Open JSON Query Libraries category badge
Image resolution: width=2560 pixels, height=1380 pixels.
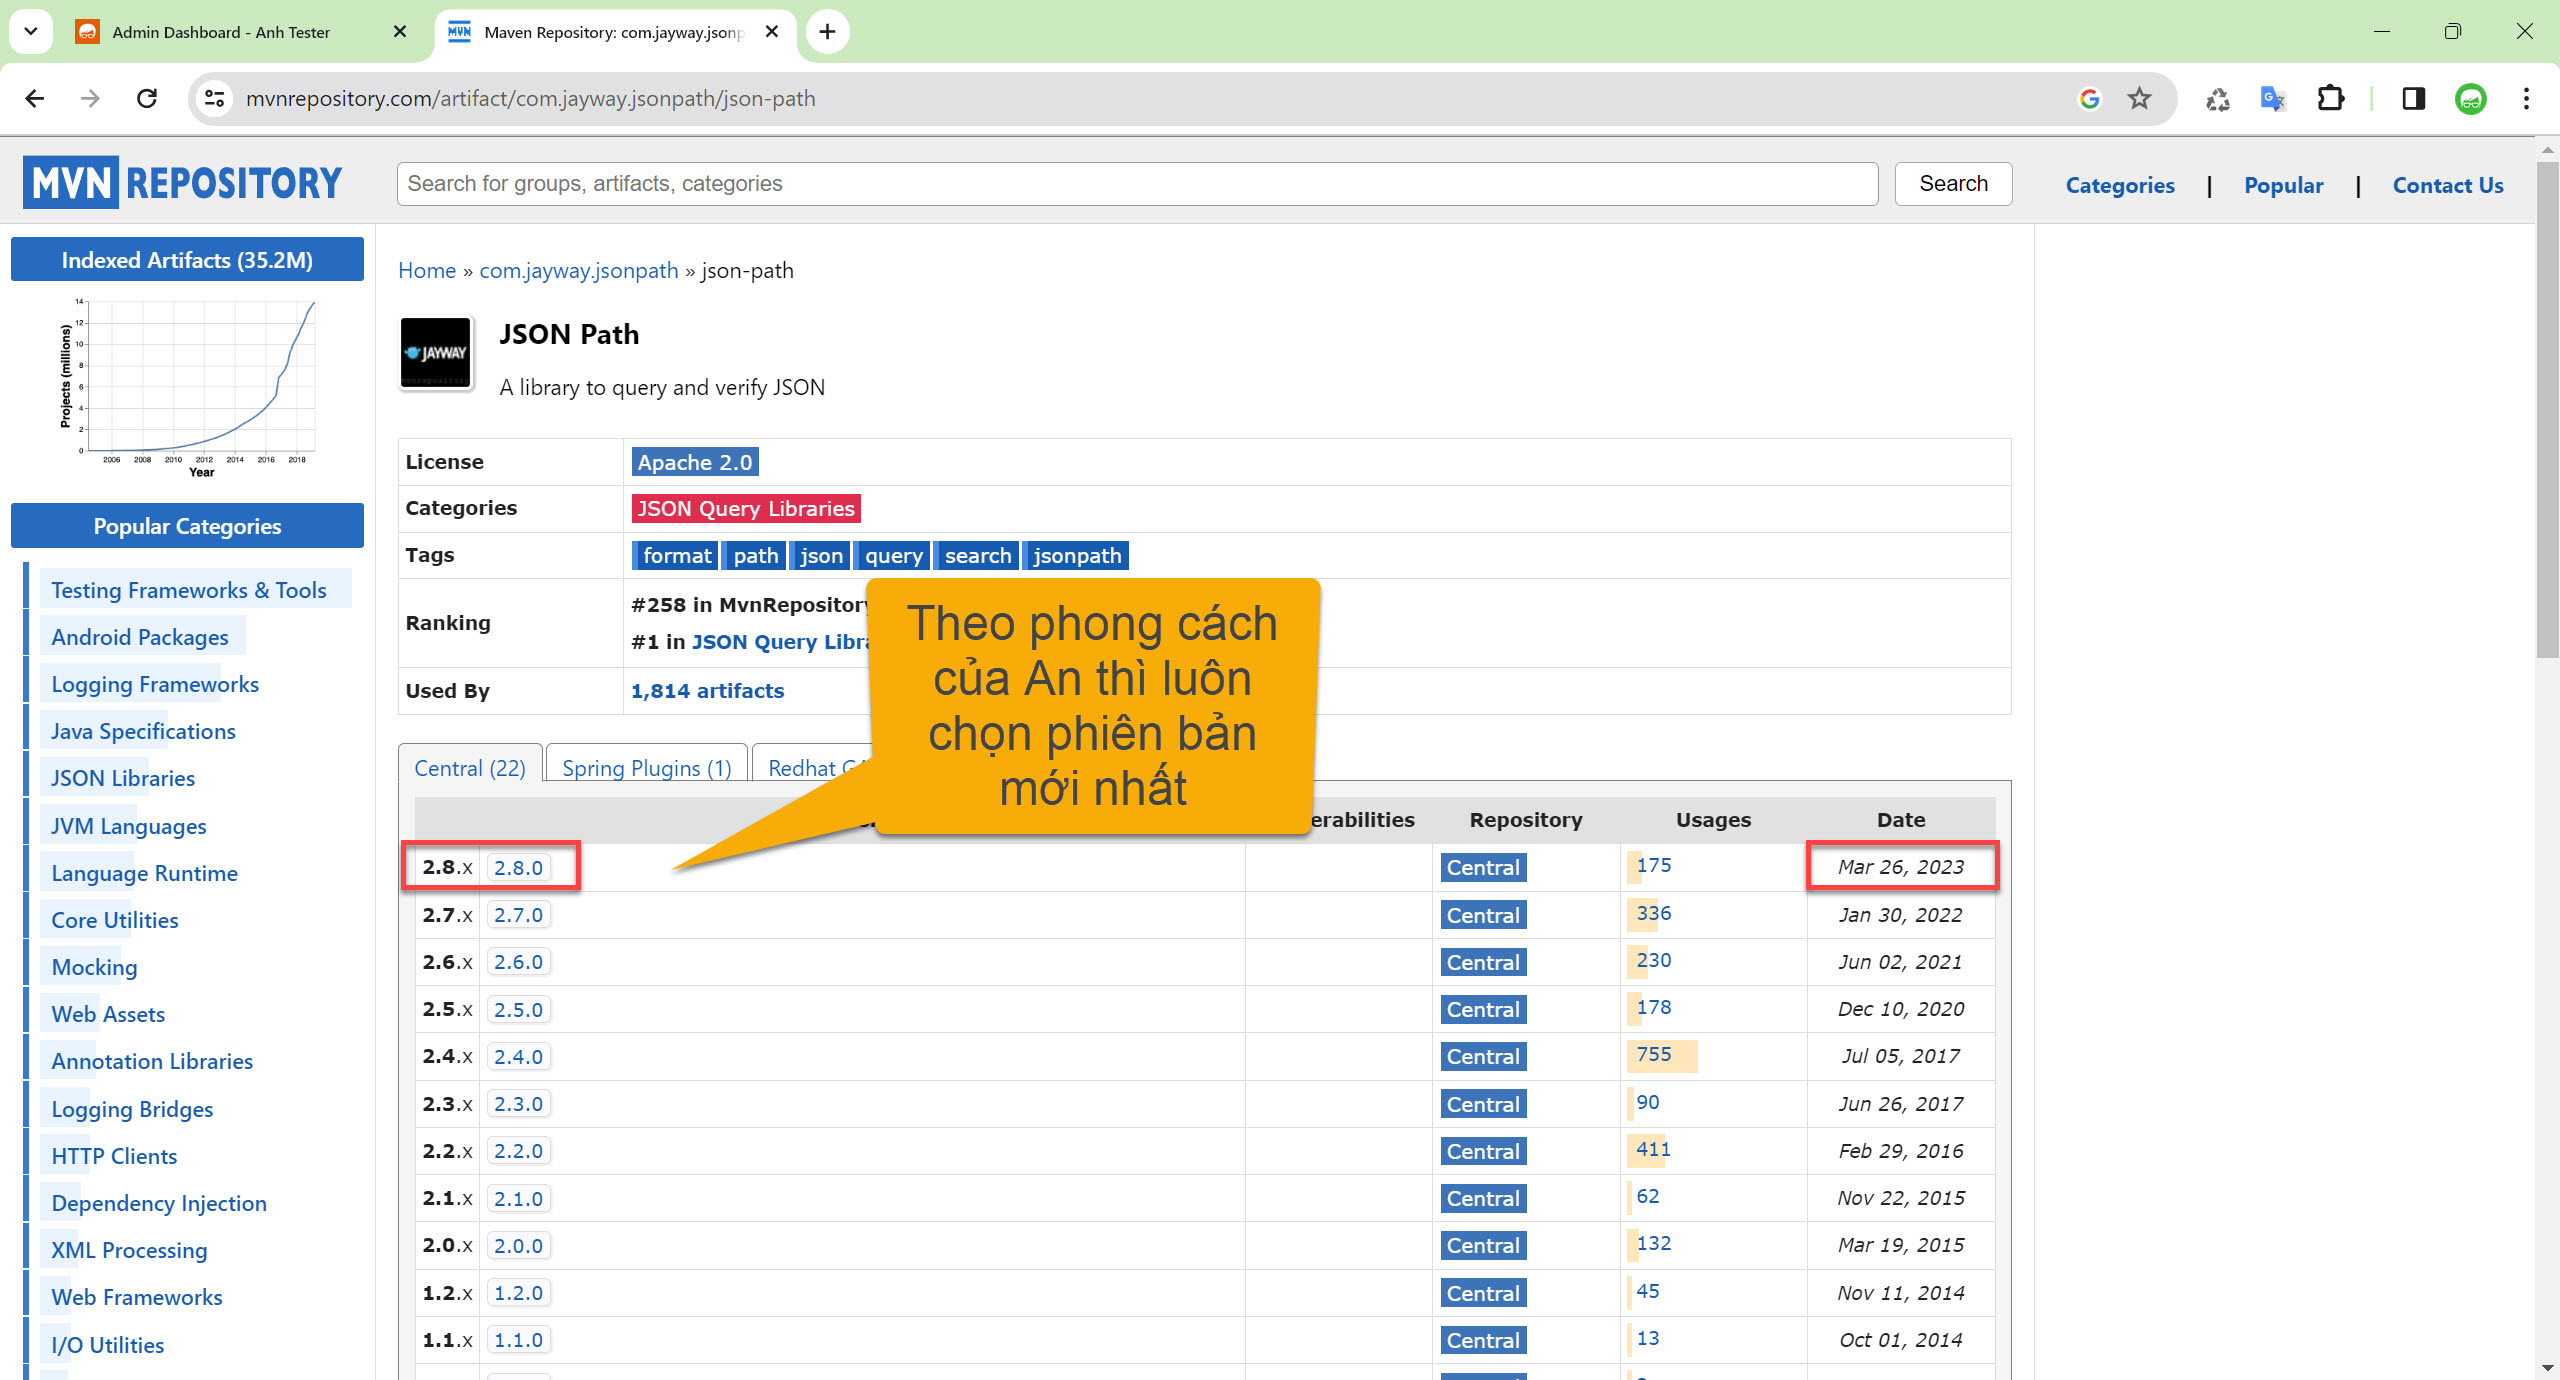[746, 508]
